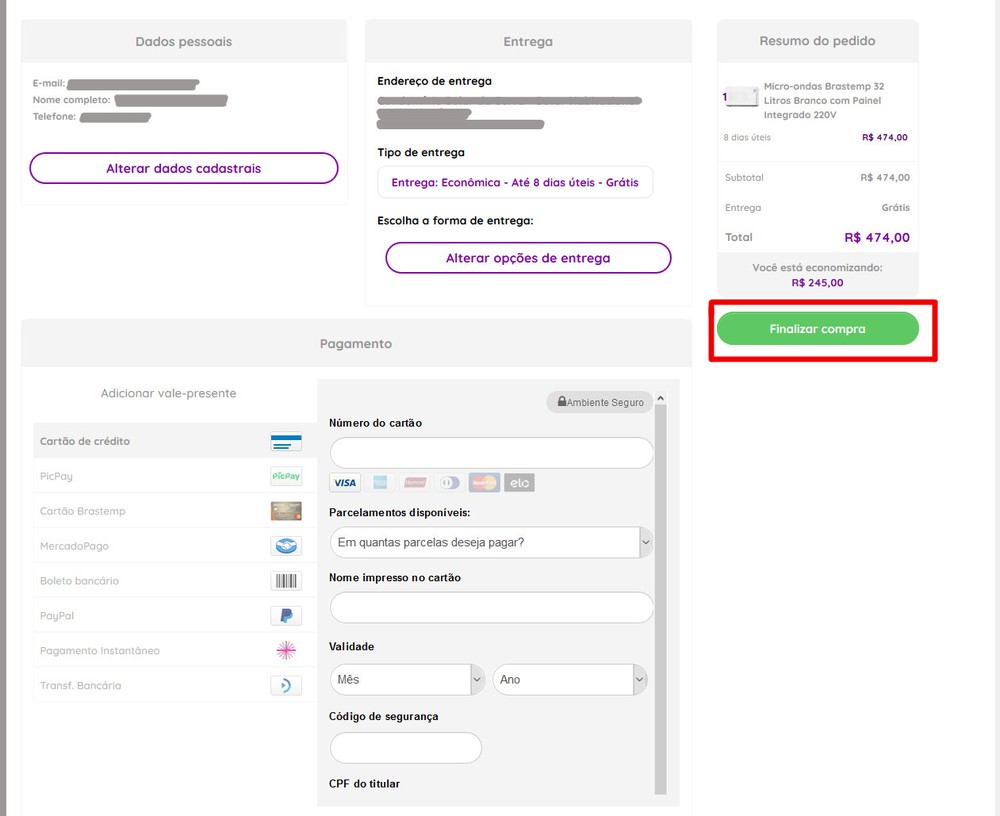Click the Pagamento section header

pos(356,343)
